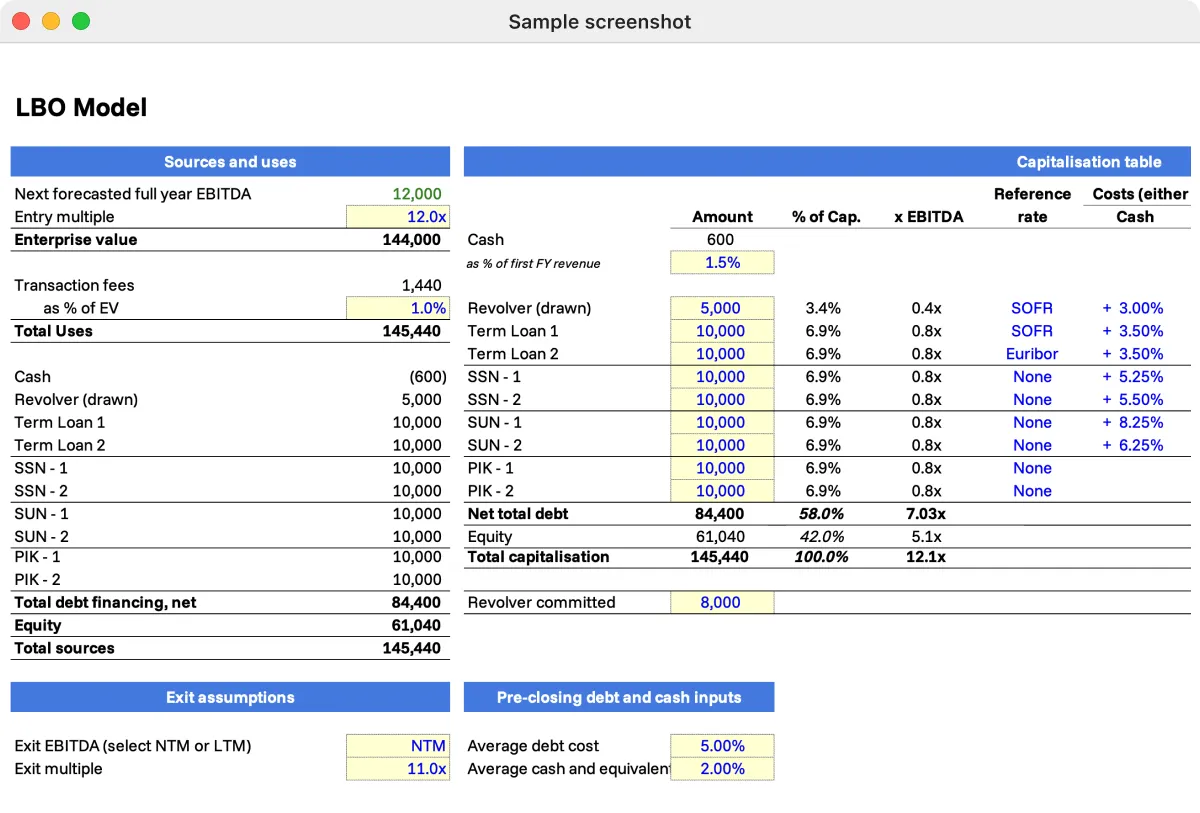The image size is (1200, 813).
Task: Select the Pre-closing debt and cash inputs header
Action: (x=618, y=697)
